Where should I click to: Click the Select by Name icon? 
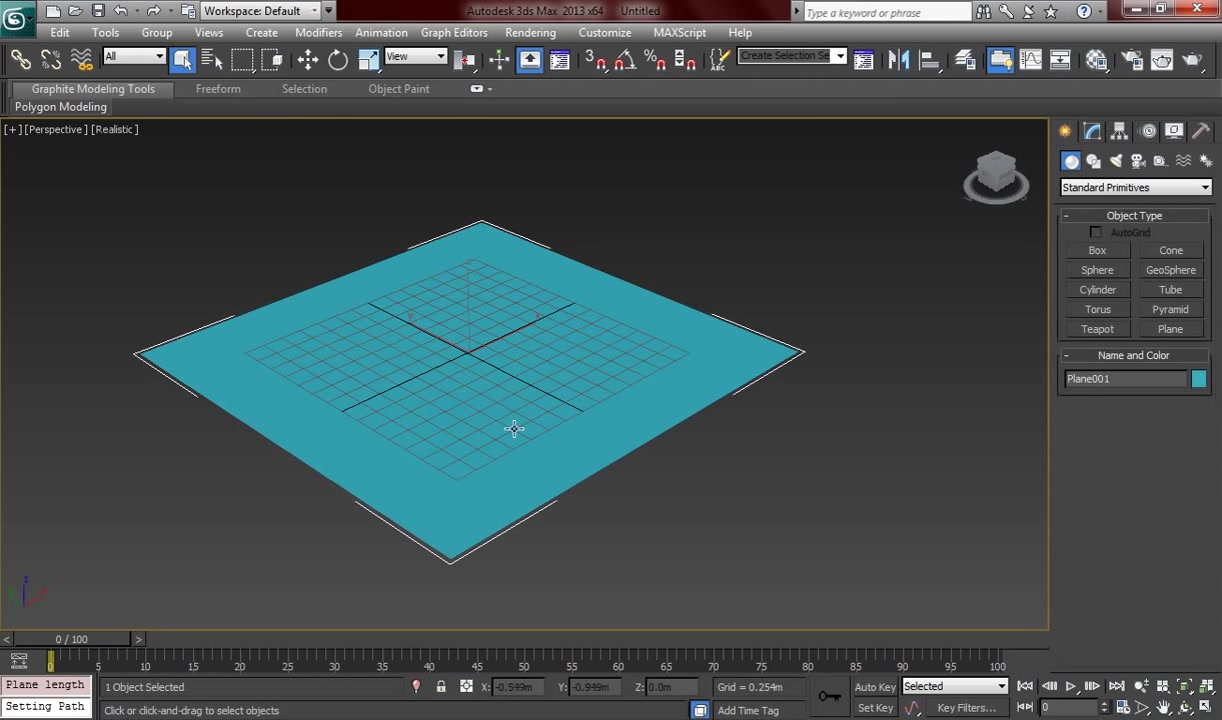(x=212, y=59)
